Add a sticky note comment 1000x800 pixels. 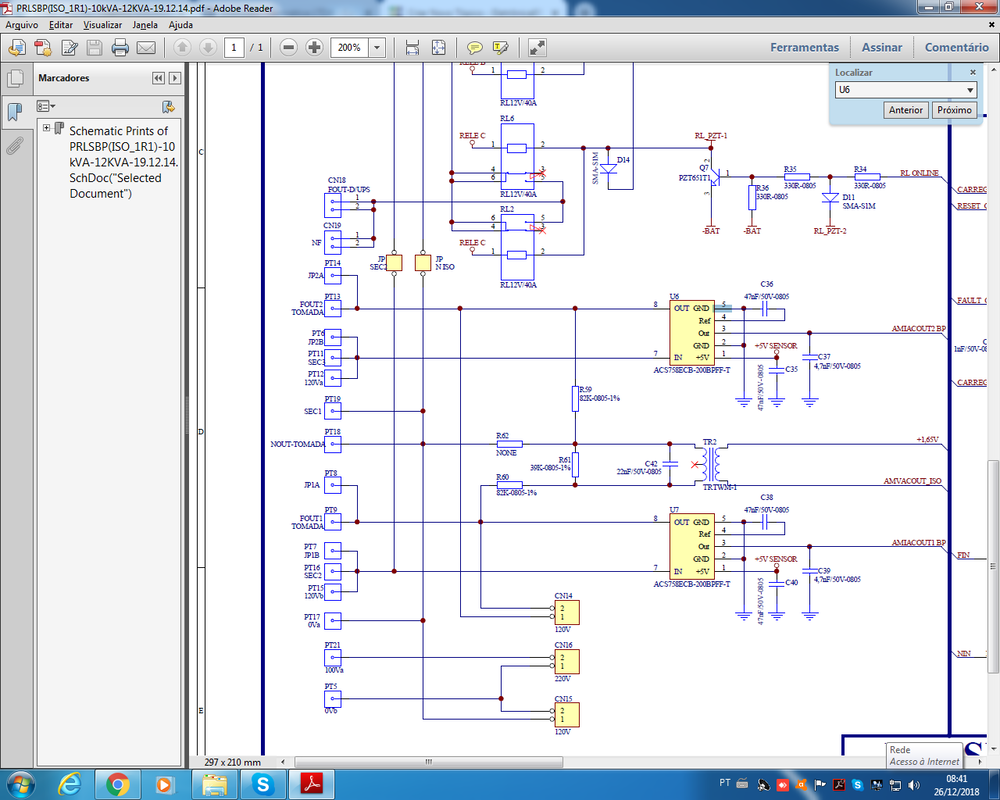coord(475,47)
